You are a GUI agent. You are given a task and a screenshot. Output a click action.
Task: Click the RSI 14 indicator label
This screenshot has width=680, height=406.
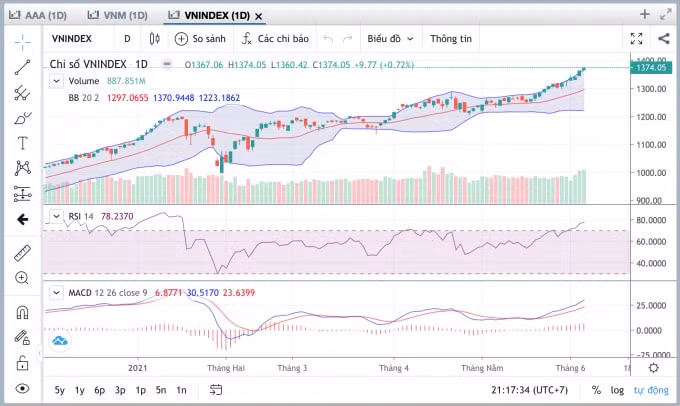(81, 216)
